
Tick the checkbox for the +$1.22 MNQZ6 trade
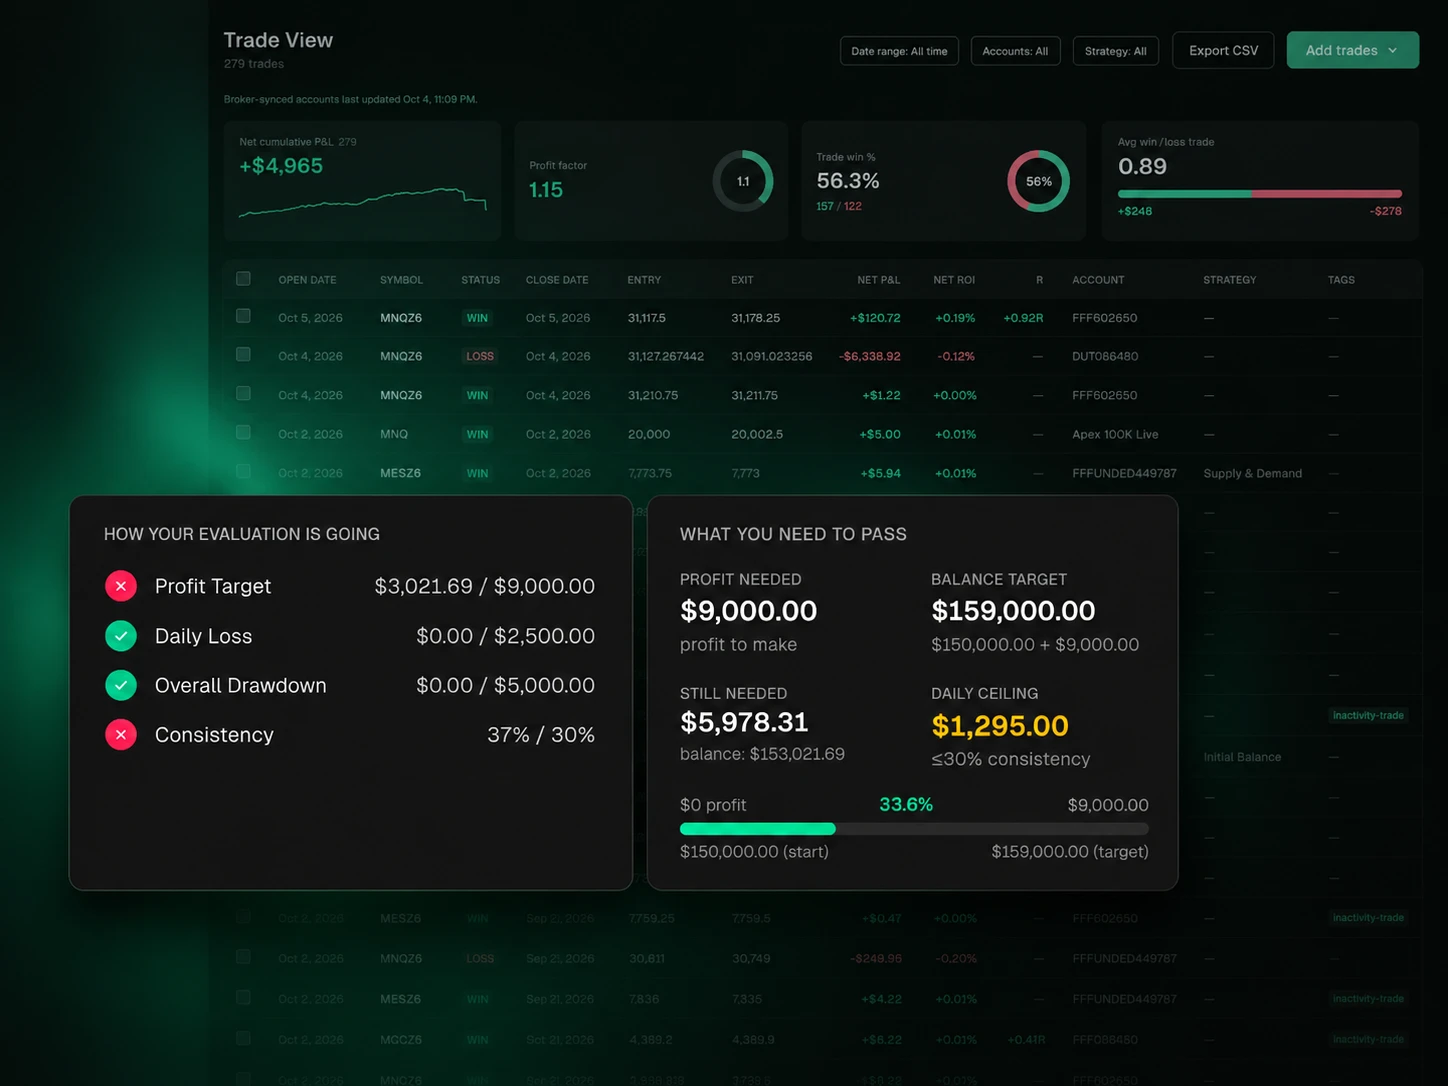(x=243, y=393)
